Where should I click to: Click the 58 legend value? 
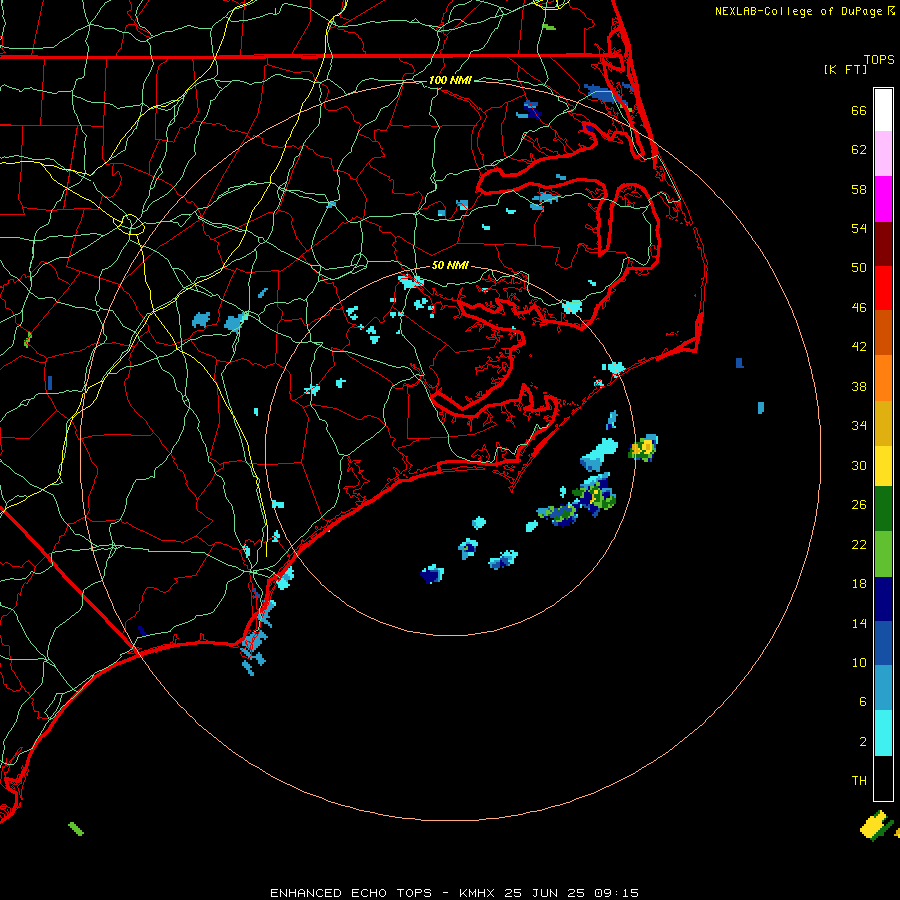click(859, 189)
